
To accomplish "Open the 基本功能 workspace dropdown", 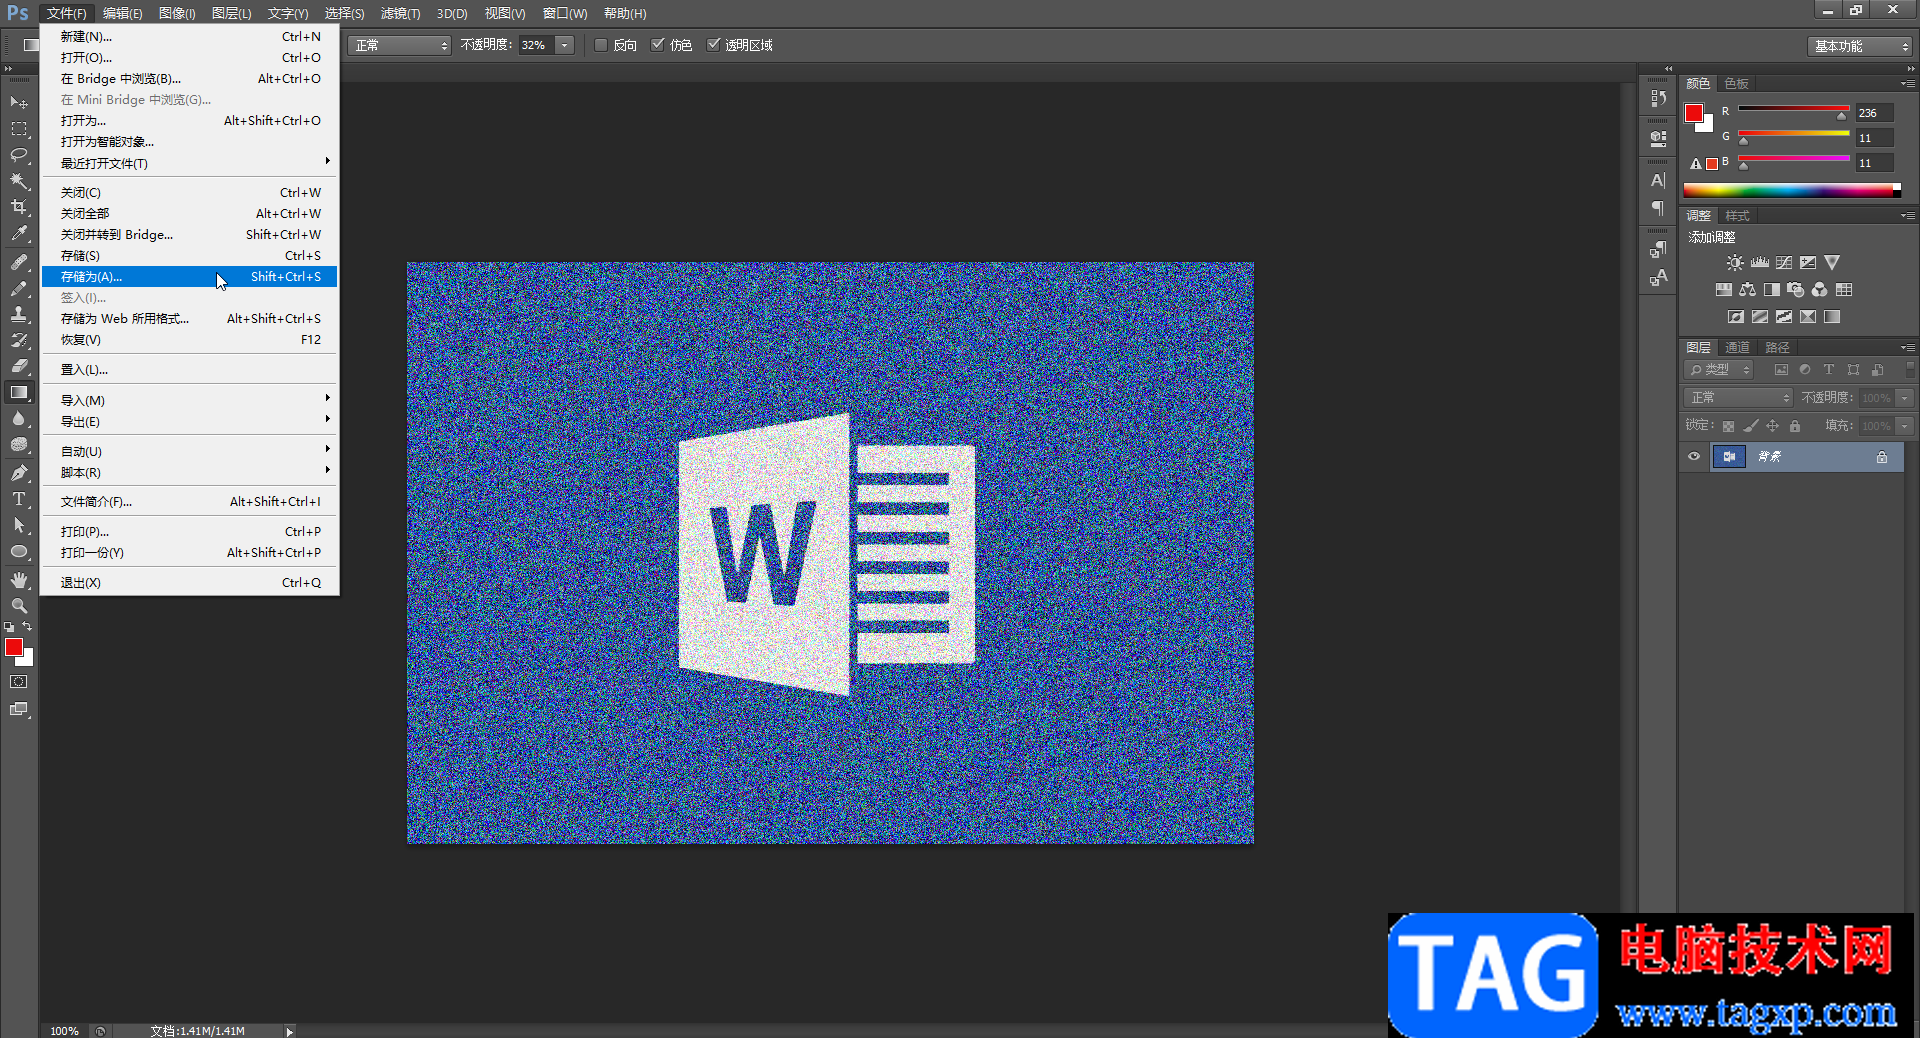I will click(1860, 46).
